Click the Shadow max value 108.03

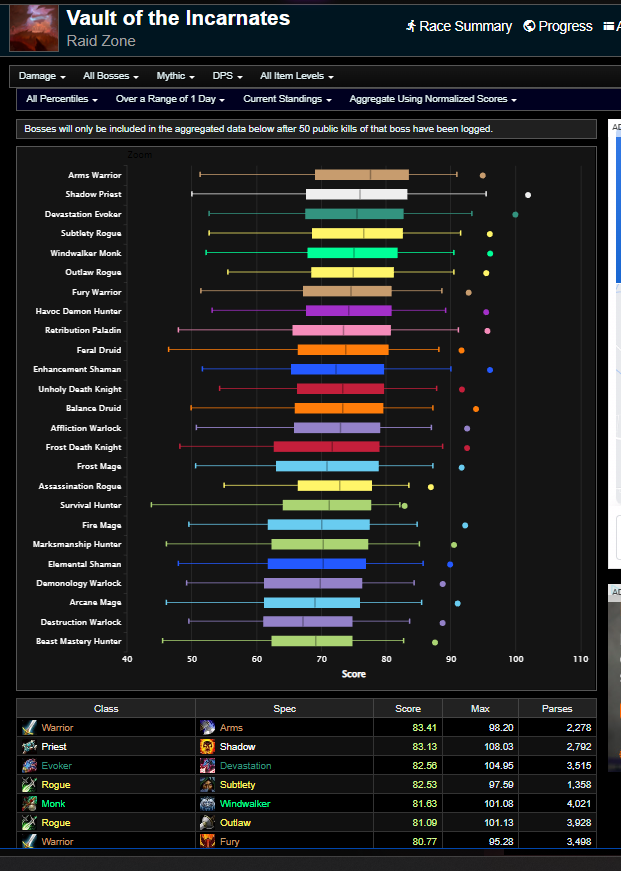tap(499, 747)
